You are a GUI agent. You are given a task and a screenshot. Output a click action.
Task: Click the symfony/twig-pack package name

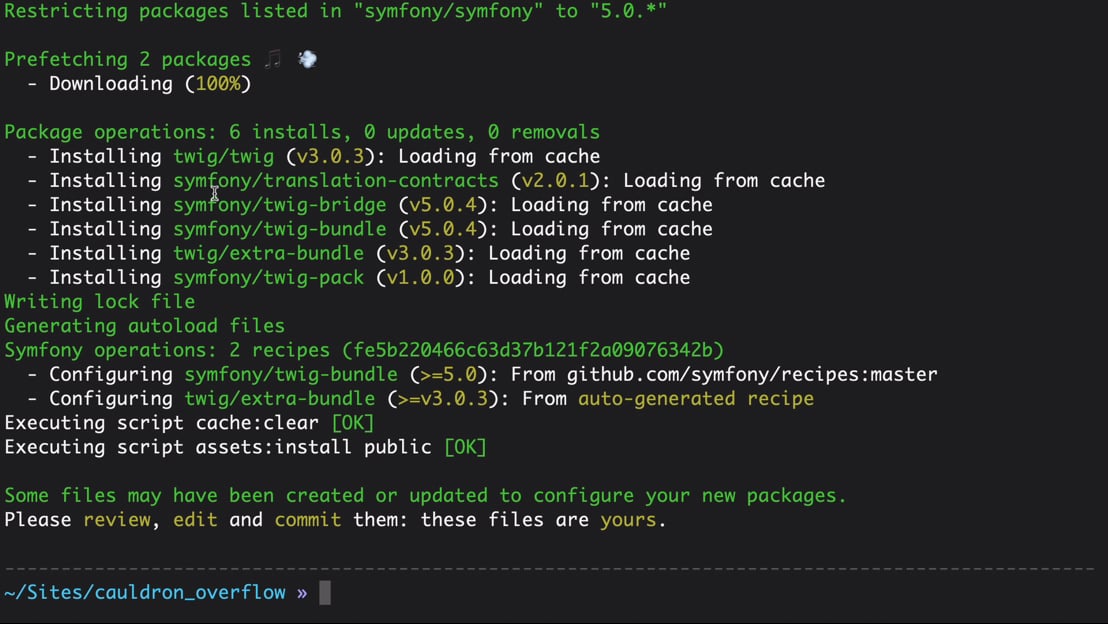pos(268,278)
